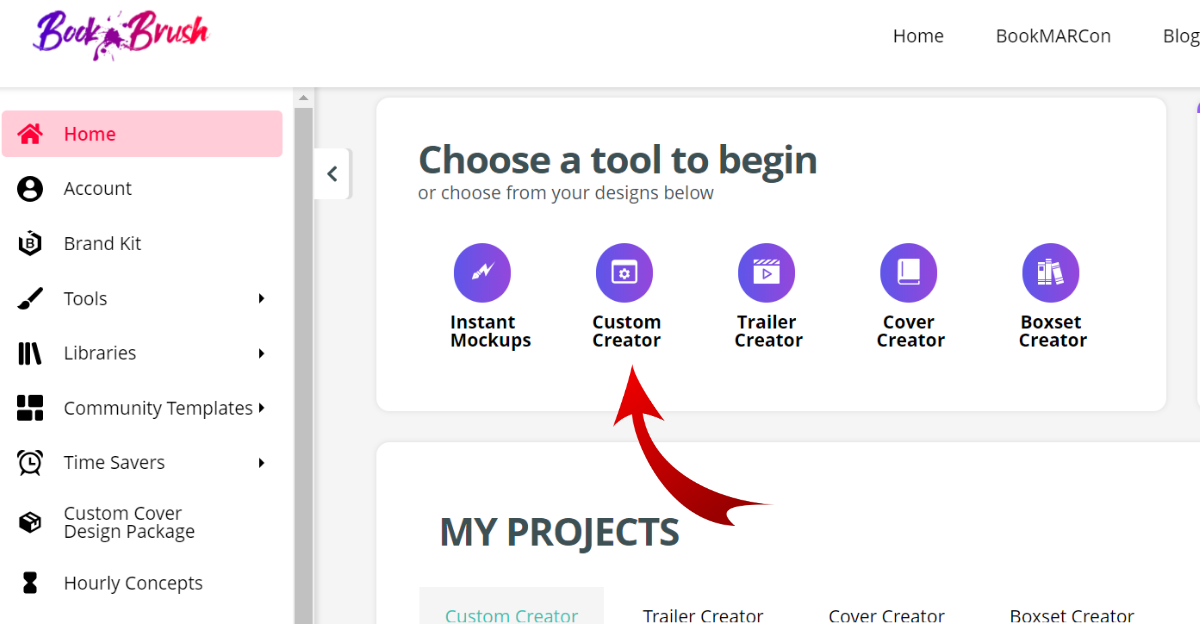
Task: Click the Community Templates grid icon
Action: pos(30,408)
